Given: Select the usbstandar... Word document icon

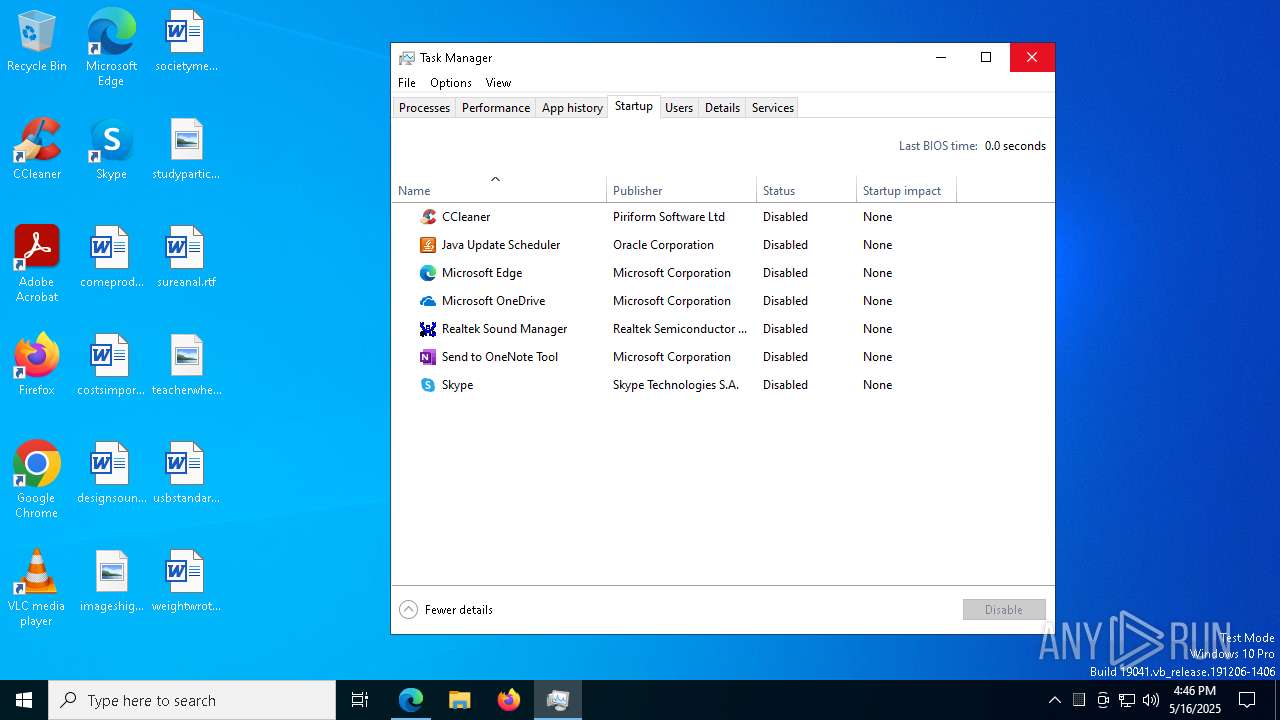Looking at the screenshot, I should click(186, 474).
